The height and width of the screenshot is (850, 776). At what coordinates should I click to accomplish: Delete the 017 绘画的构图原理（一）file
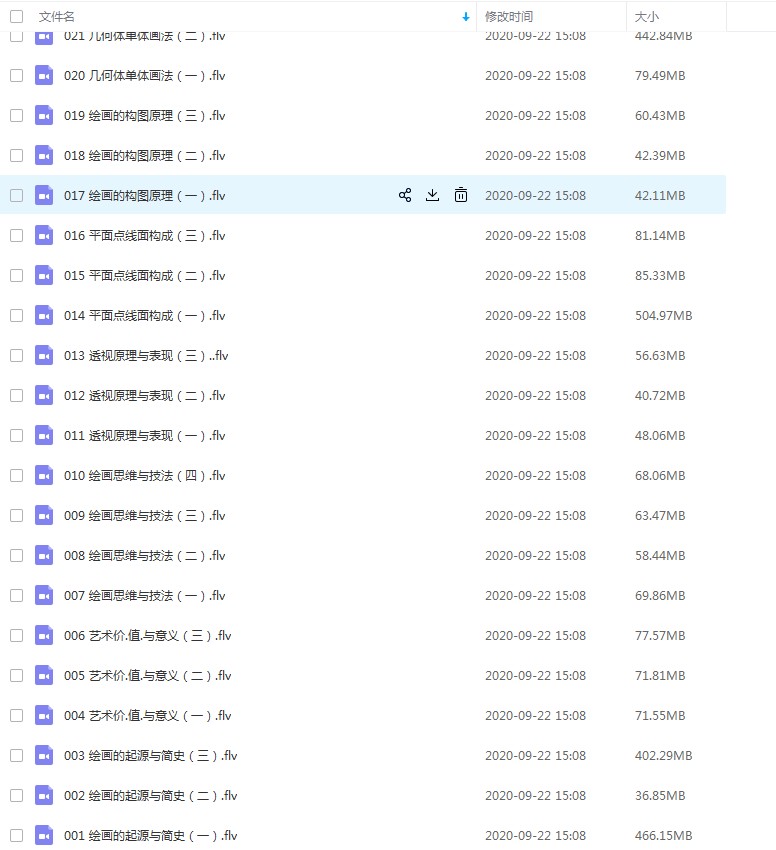461,195
